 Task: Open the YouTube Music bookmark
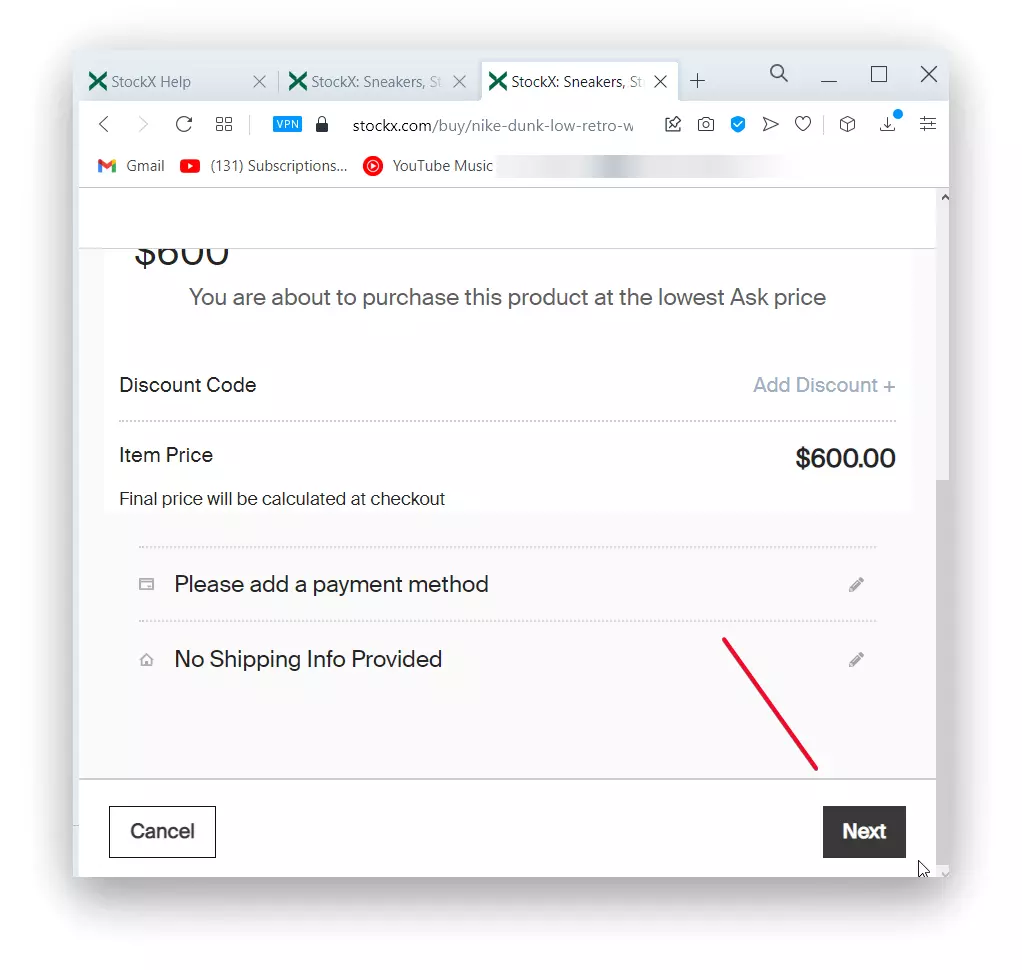point(428,166)
